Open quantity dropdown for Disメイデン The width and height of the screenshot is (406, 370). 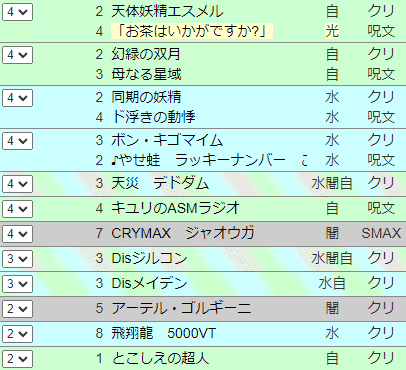17,284
